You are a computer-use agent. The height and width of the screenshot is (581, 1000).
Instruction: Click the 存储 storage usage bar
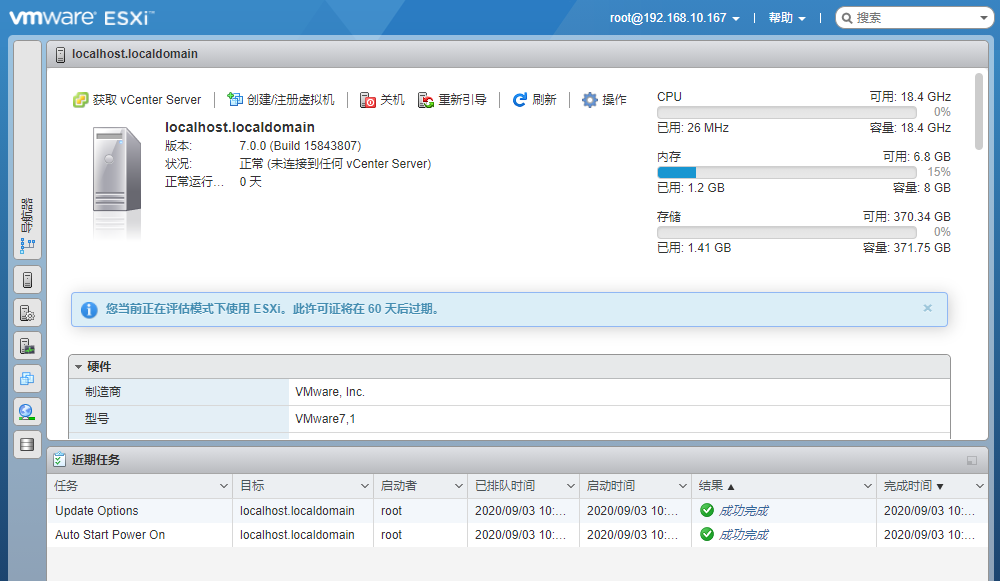click(786, 233)
